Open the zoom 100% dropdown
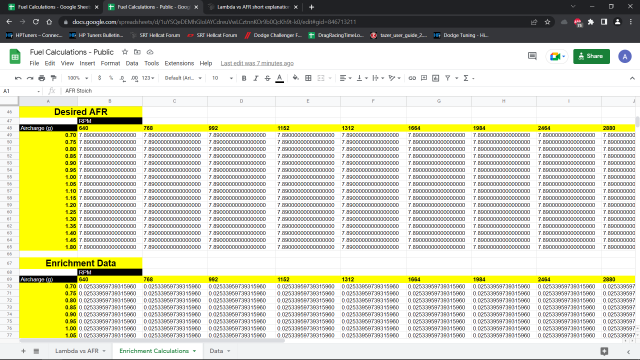Screen dimensions: 640x360 78,78
